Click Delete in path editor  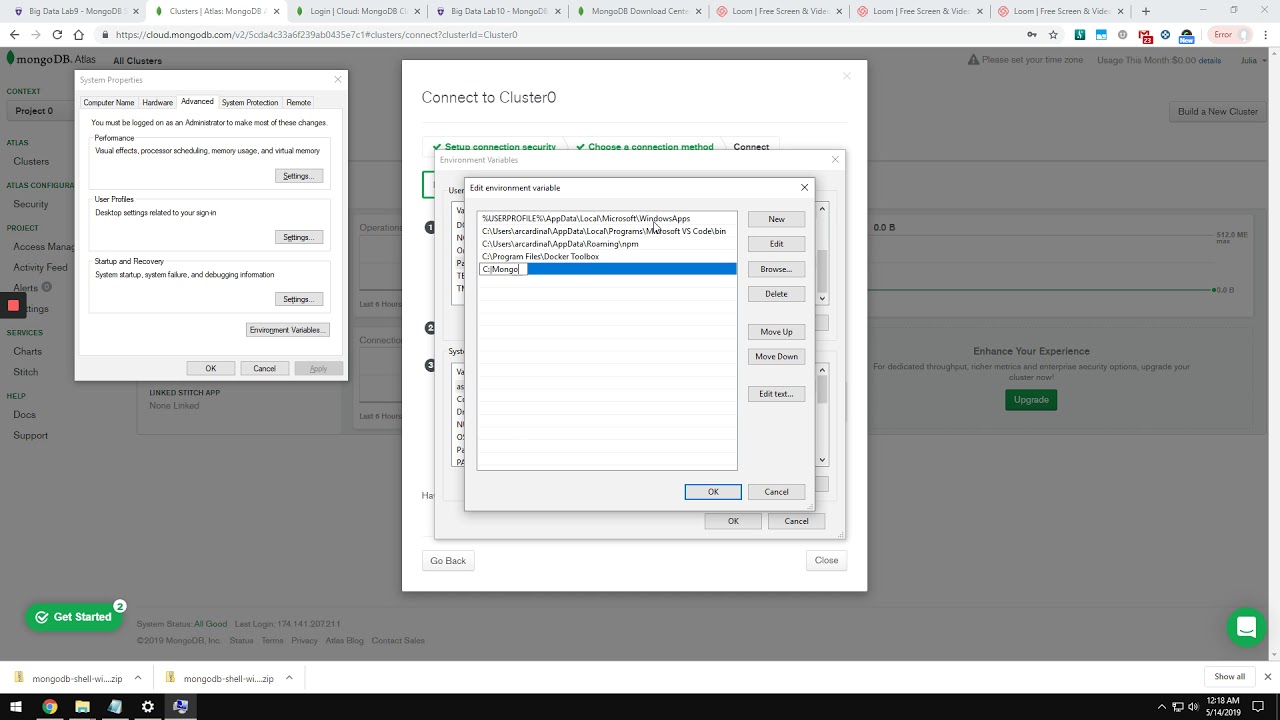coord(776,294)
